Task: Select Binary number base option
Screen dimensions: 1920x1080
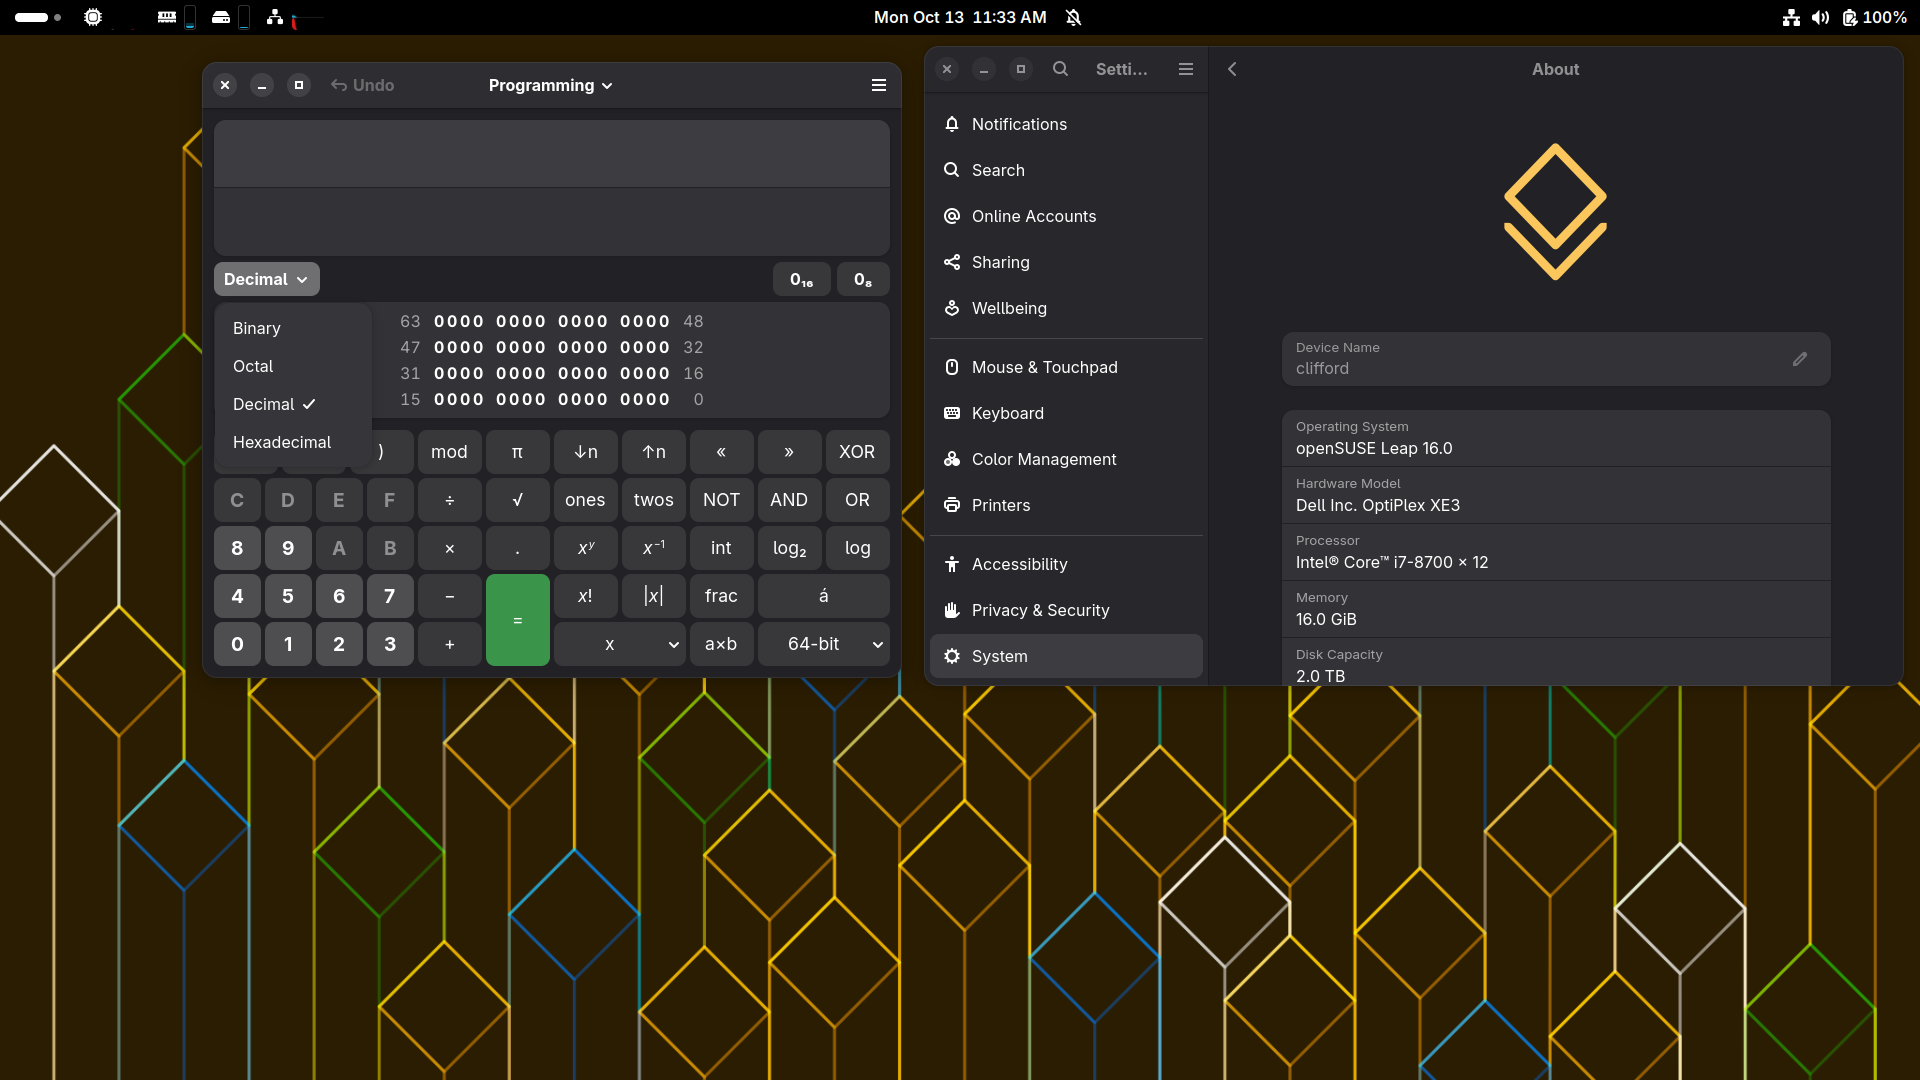Action: (257, 328)
